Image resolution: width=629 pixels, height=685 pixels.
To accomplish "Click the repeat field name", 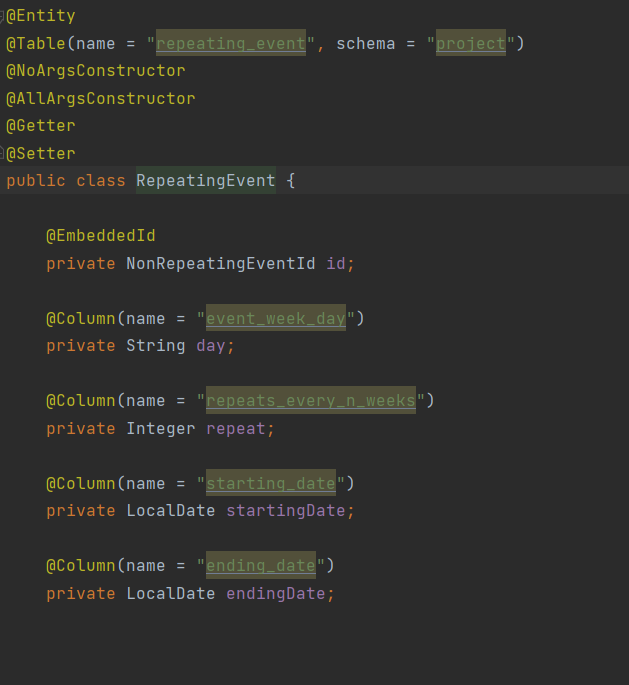I will [x=235, y=428].
